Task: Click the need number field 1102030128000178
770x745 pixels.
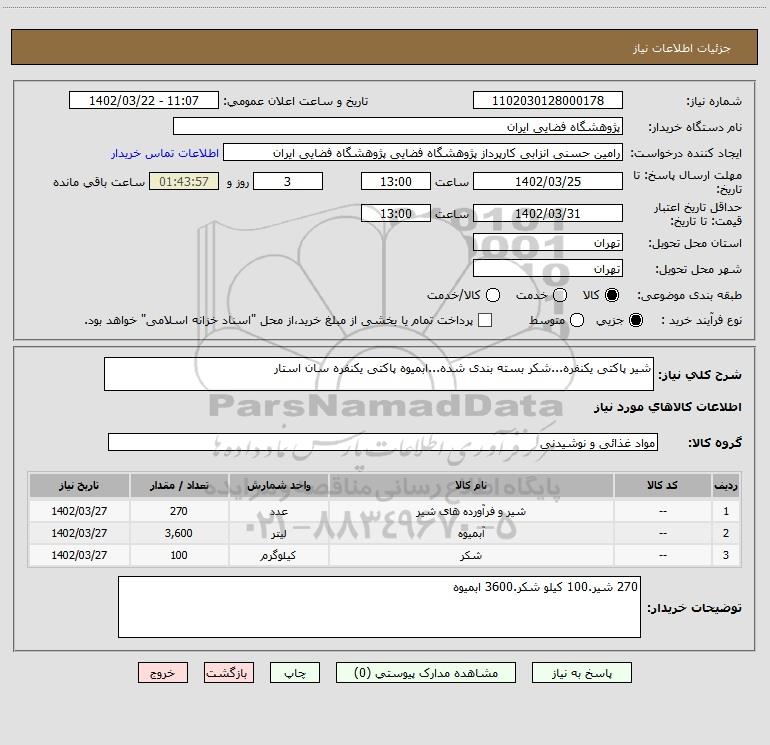Action: 548,100
